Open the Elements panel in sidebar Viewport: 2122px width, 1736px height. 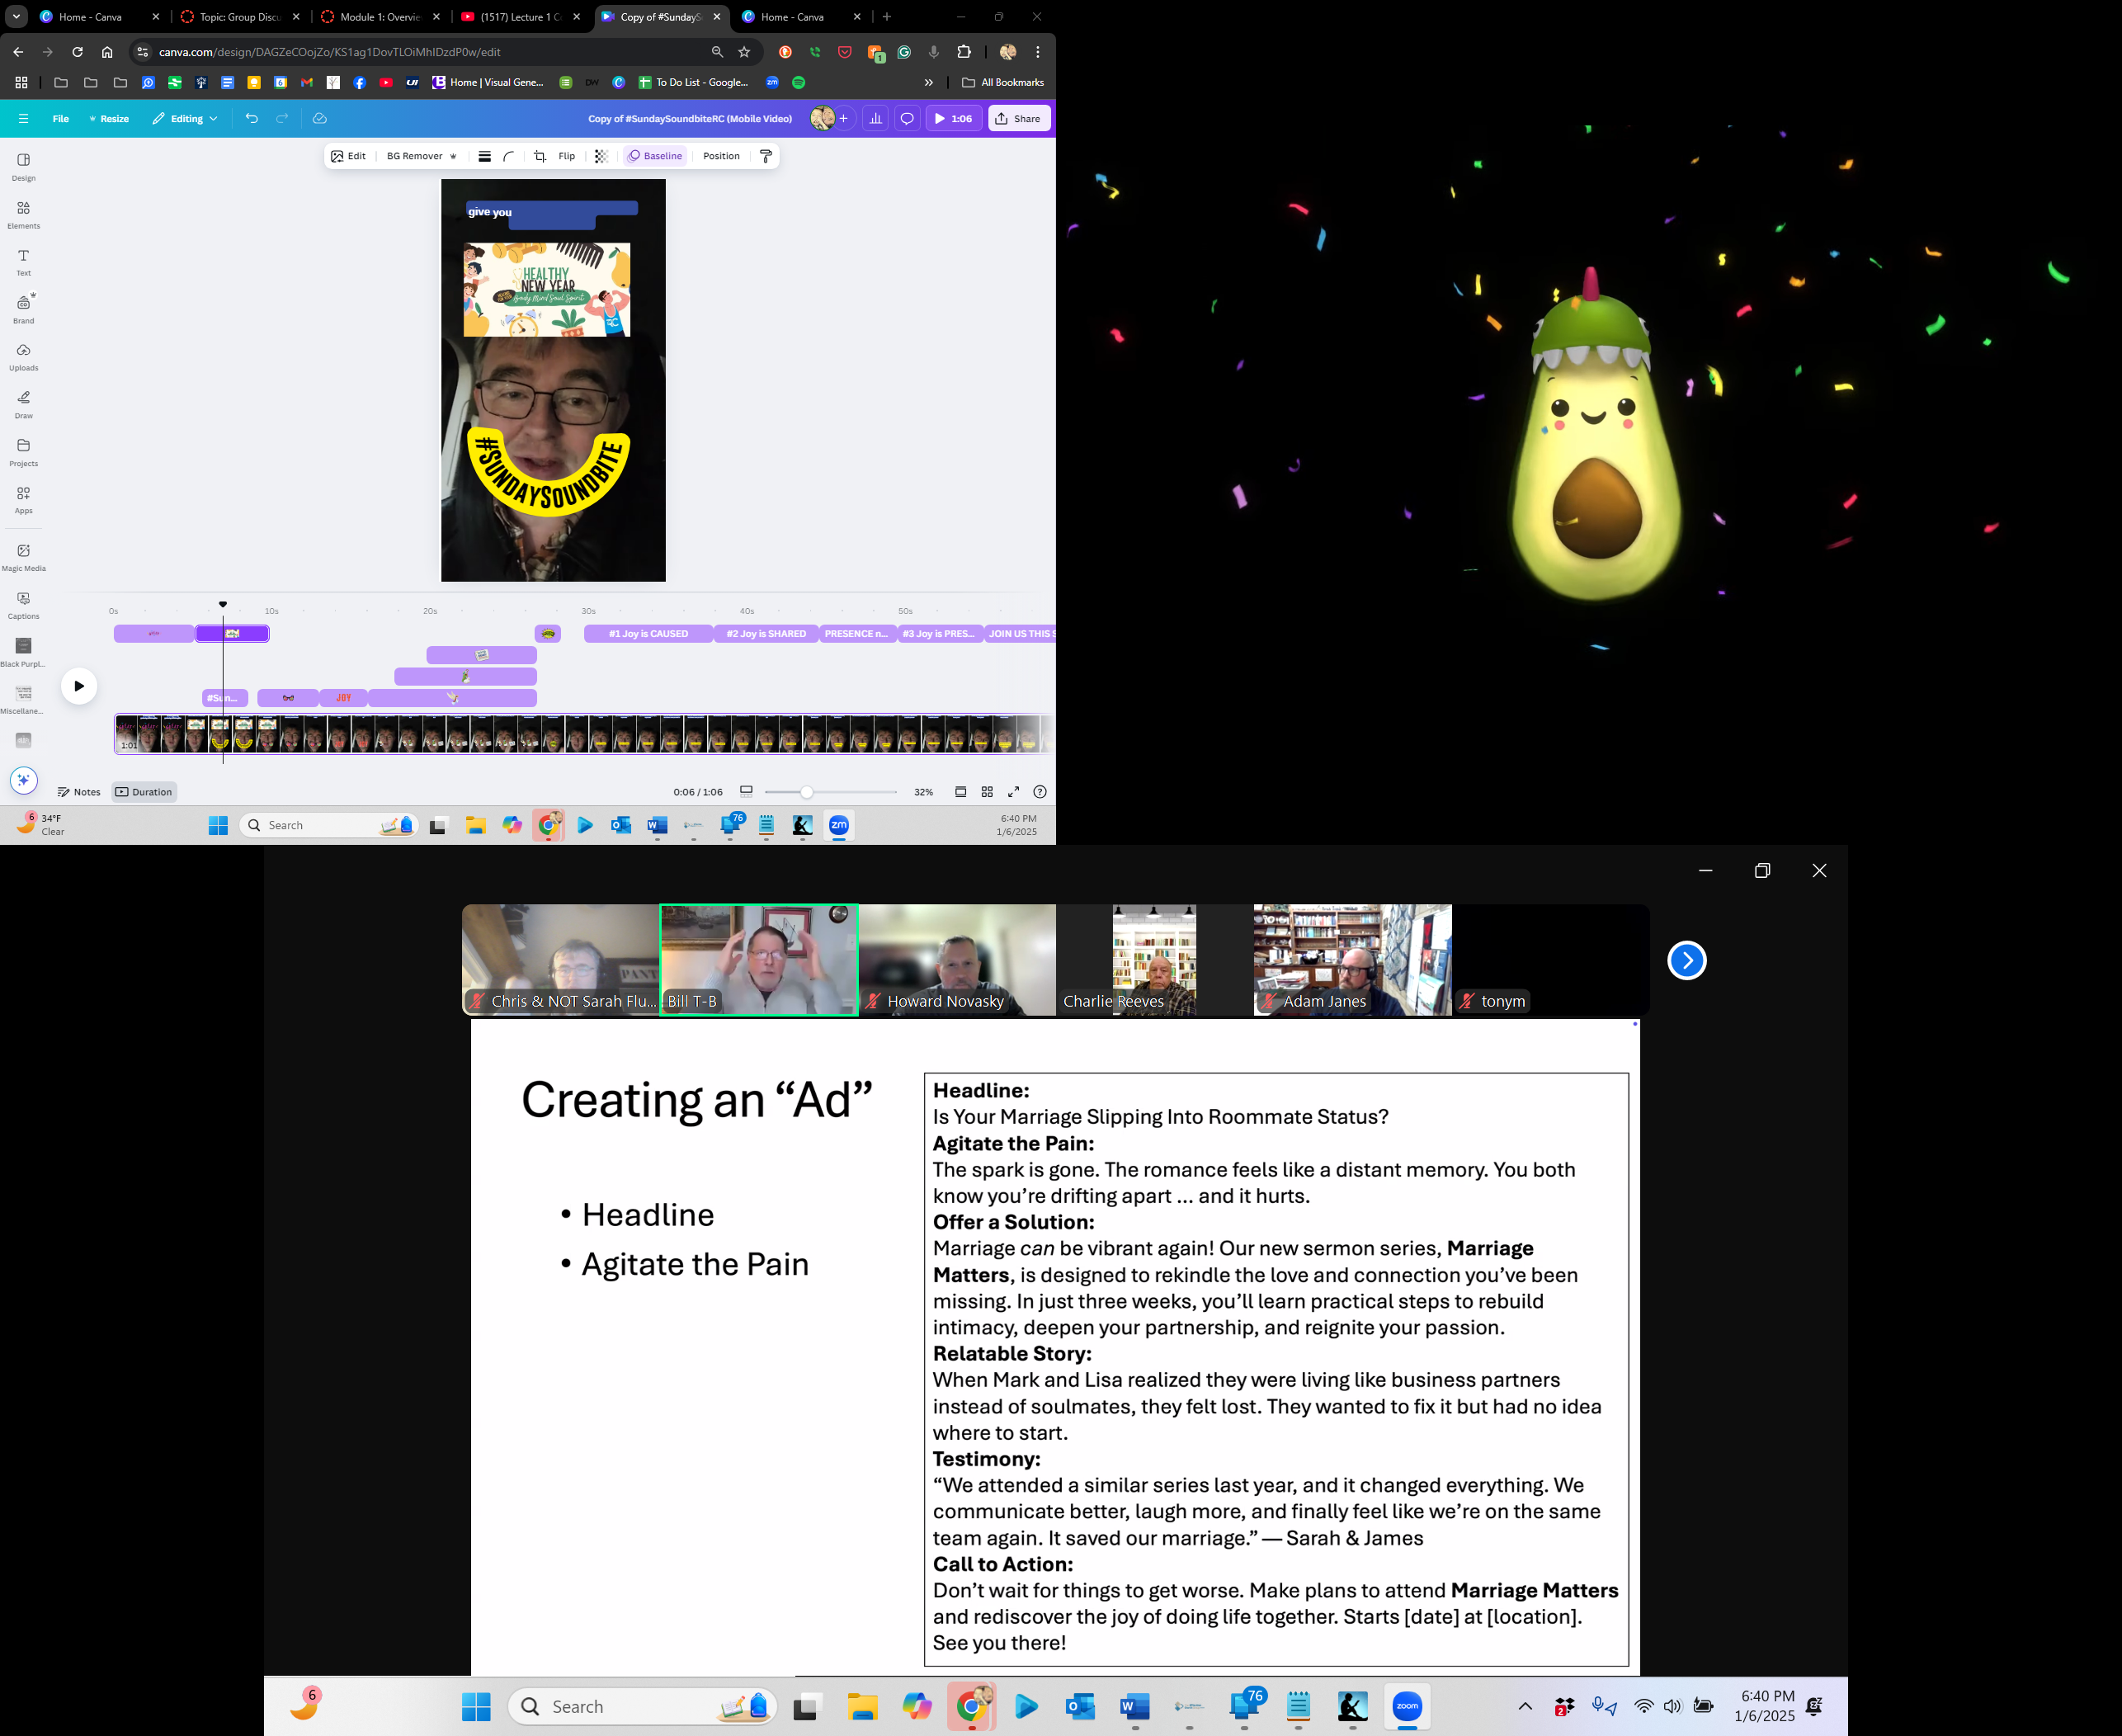(x=23, y=213)
